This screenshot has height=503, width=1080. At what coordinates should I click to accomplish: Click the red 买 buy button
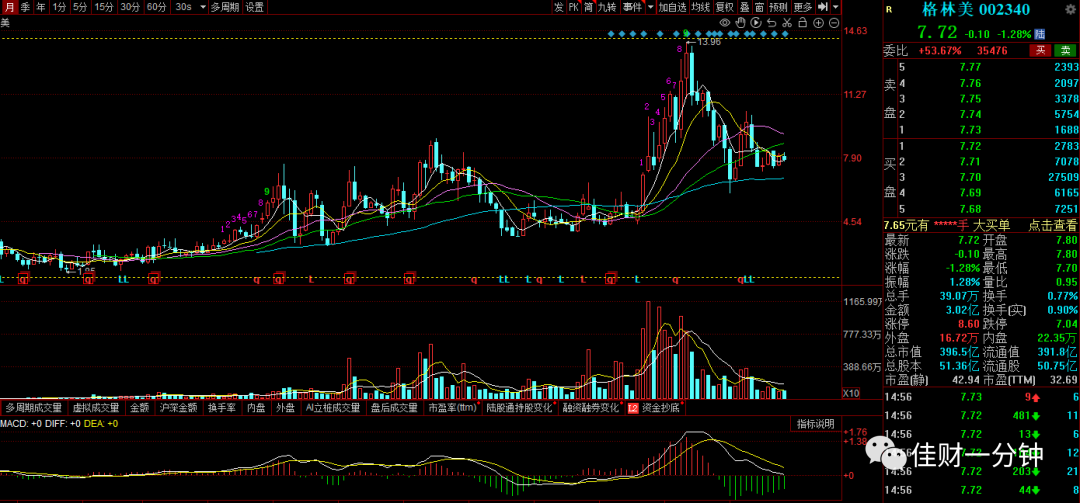(x=1040, y=50)
